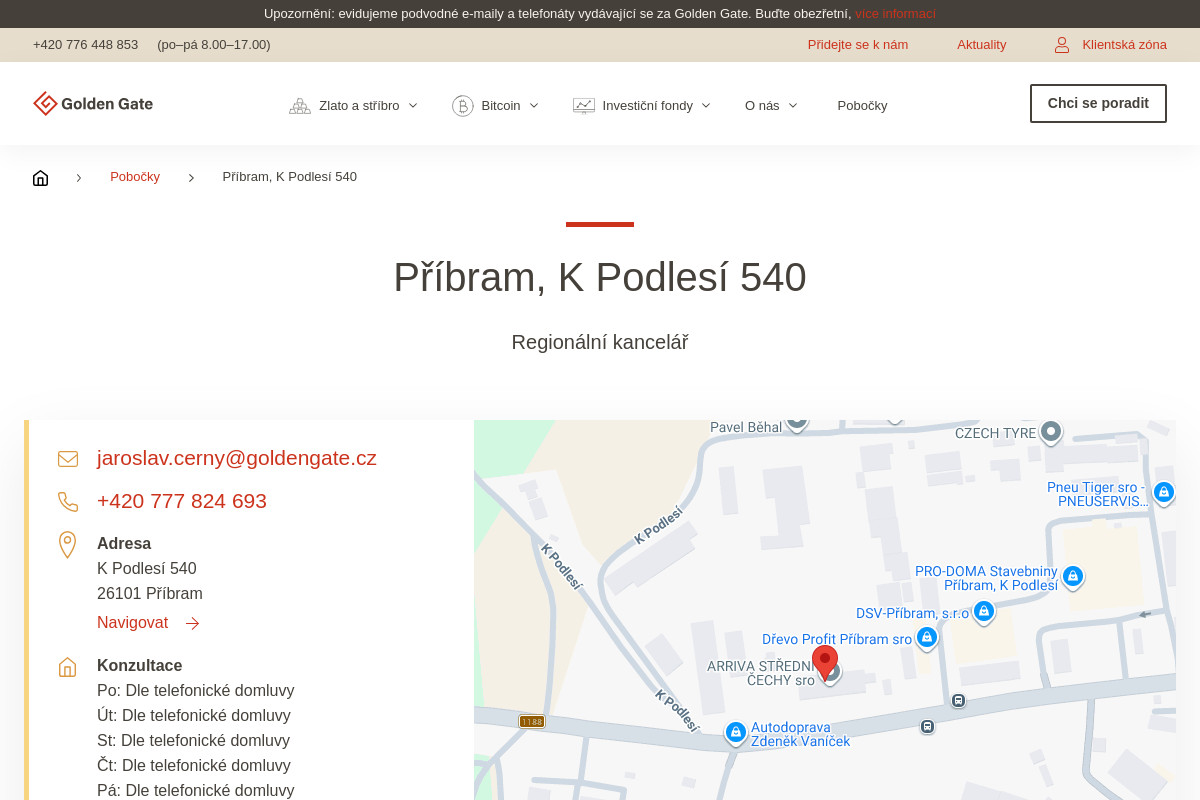Expand the Investiční fondy menu chevron

[706, 106]
